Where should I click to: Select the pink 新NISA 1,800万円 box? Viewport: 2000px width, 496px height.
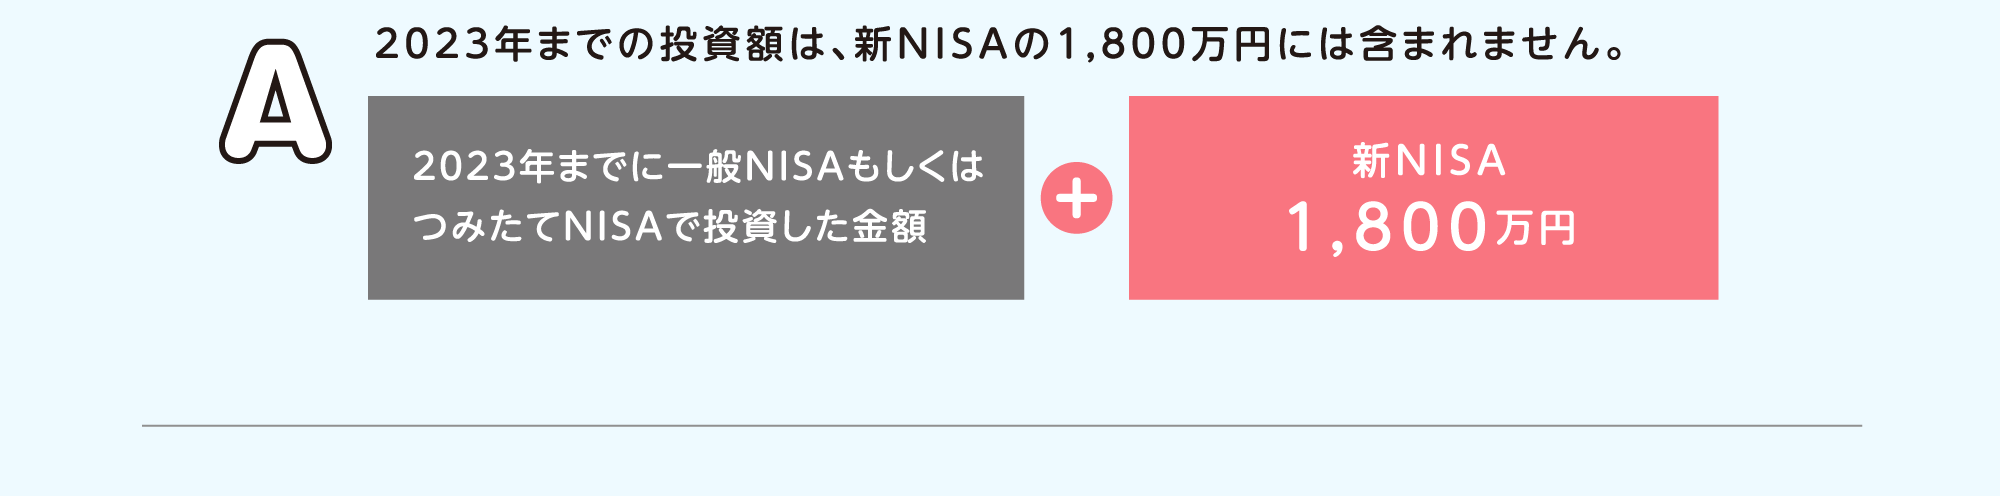(x=1423, y=198)
